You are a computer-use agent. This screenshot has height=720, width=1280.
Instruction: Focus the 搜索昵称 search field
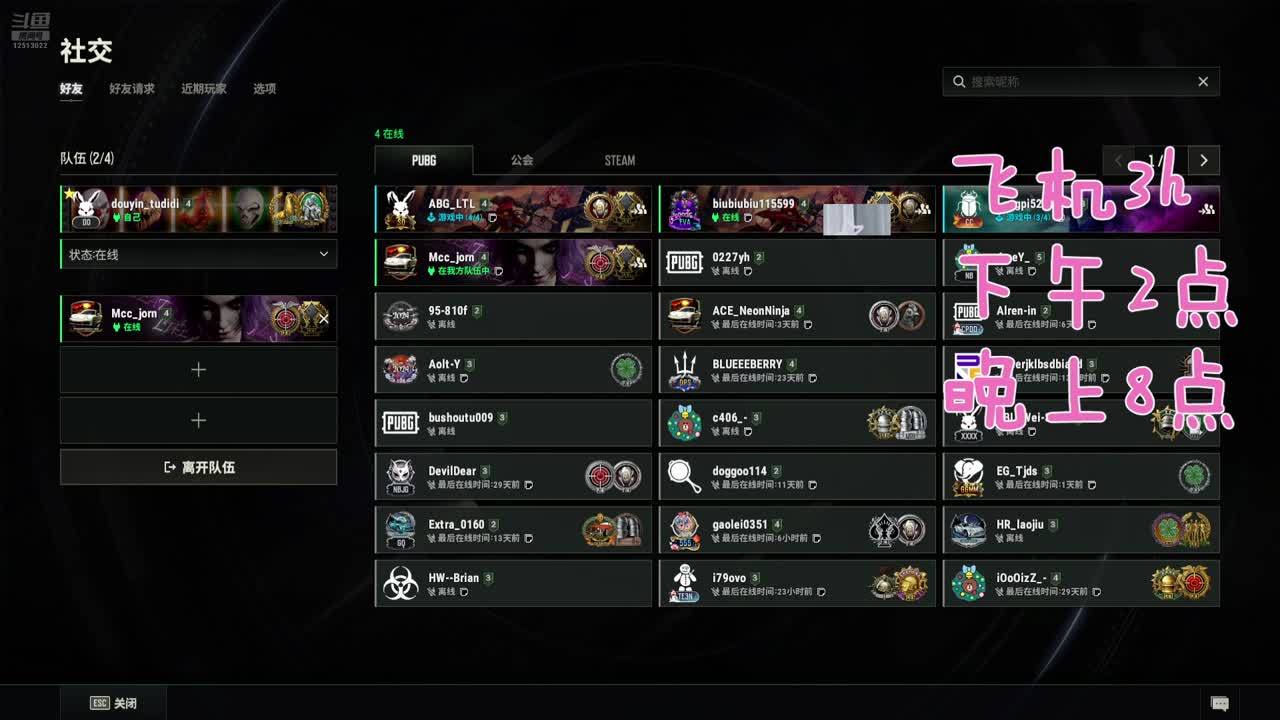[1081, 82]
